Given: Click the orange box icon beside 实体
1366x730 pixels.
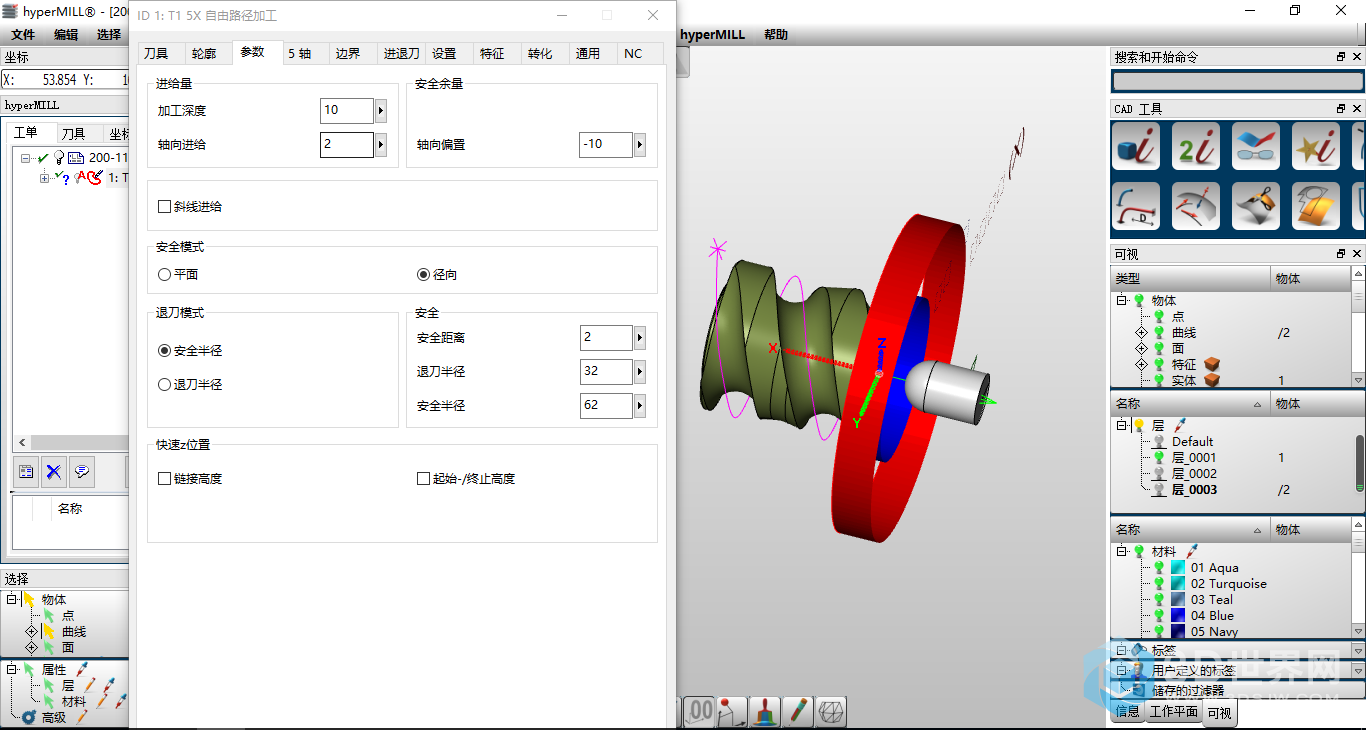Looking at the screenshot, I should coord(1212,380).
